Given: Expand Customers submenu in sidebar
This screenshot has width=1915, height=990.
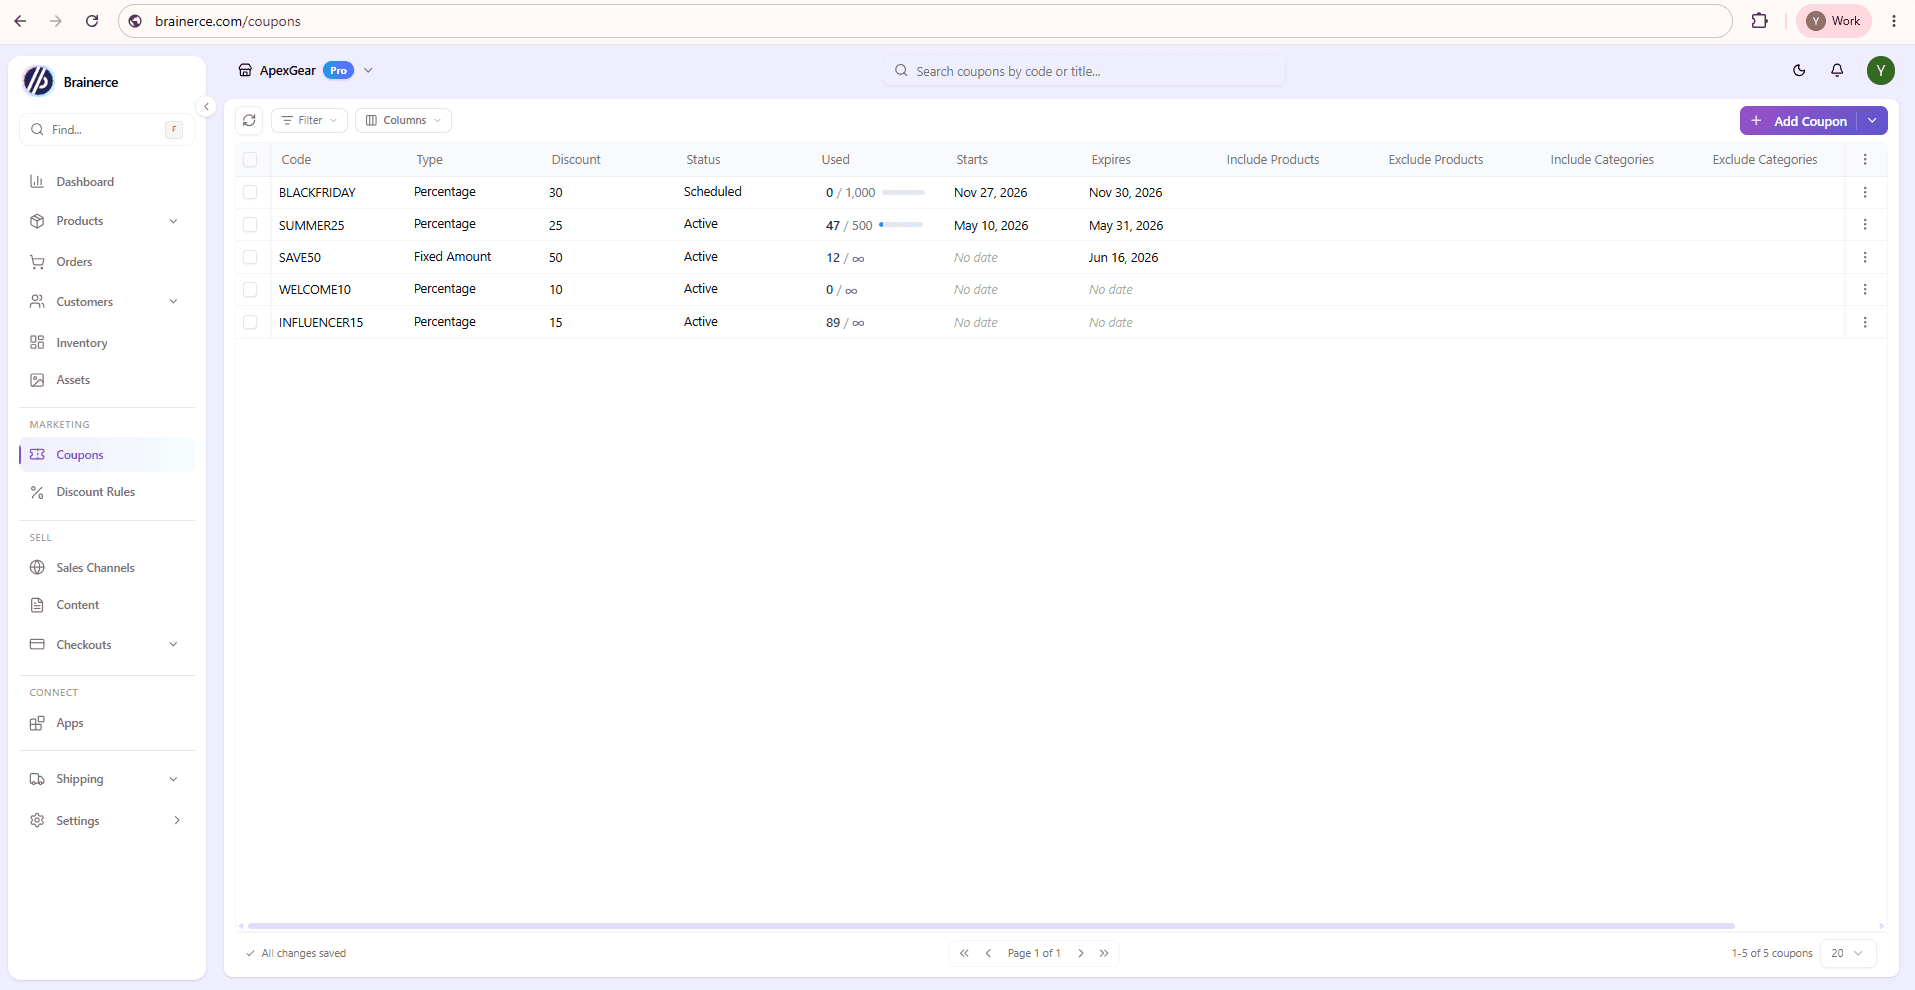Looking at the screenshot, I should pyautogui.click(x=173, y=302).
